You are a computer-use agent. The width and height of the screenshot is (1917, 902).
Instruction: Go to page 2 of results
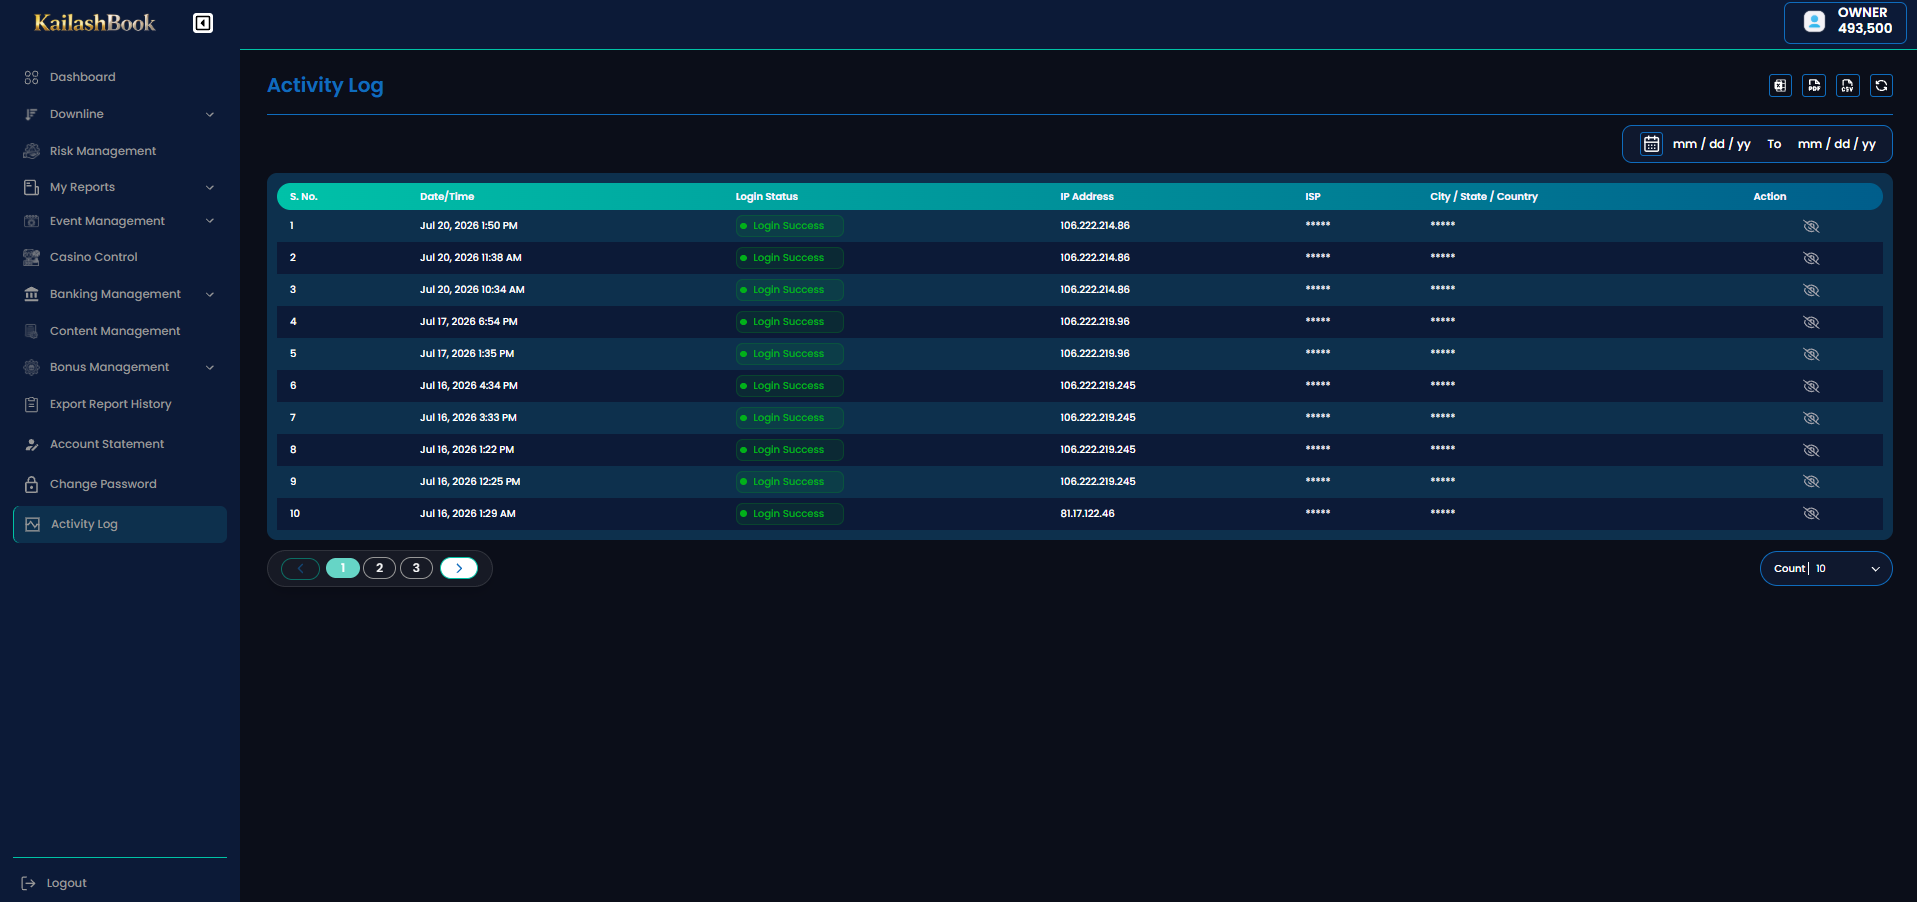[x=380, y=568]
